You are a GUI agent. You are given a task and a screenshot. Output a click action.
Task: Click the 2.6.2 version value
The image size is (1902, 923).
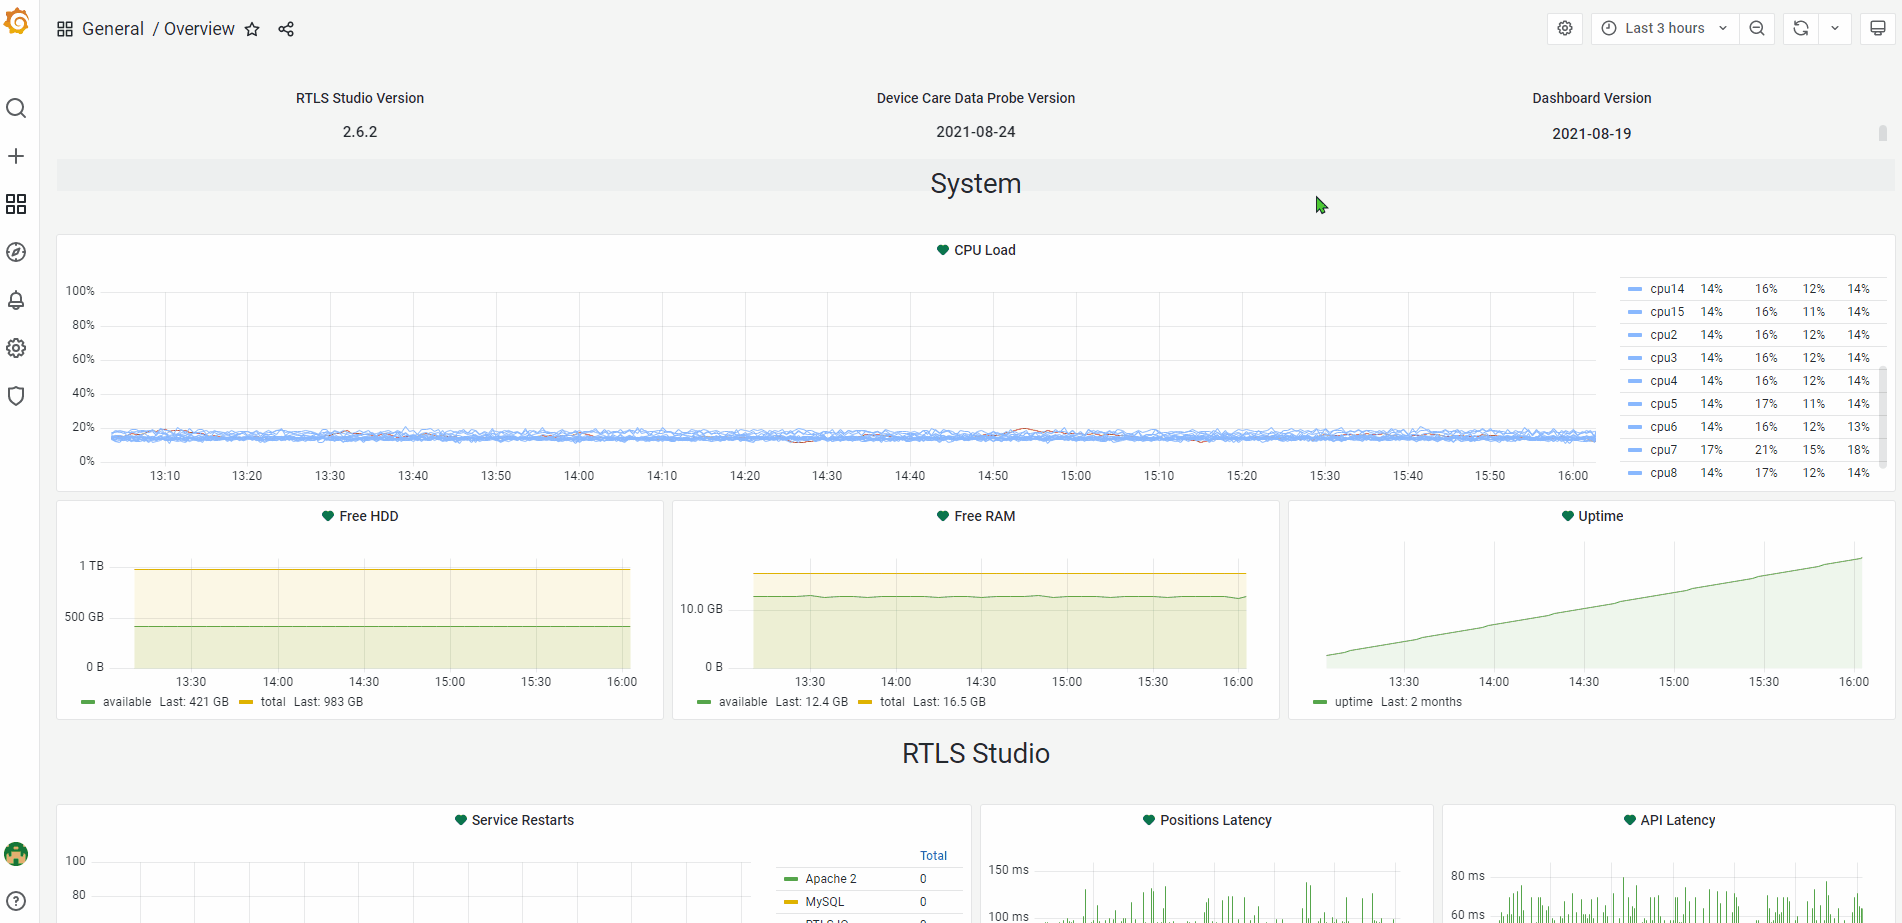point(360,132)
